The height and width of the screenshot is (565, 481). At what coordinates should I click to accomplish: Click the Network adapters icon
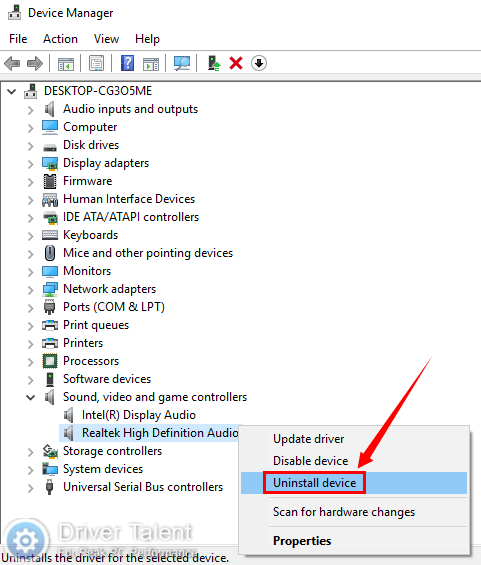[x=50, y=289]
